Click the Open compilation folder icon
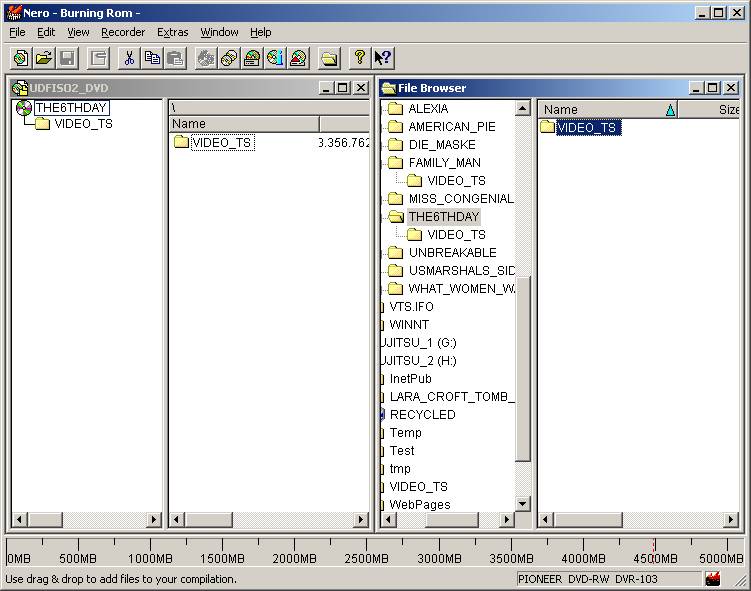 44,58
